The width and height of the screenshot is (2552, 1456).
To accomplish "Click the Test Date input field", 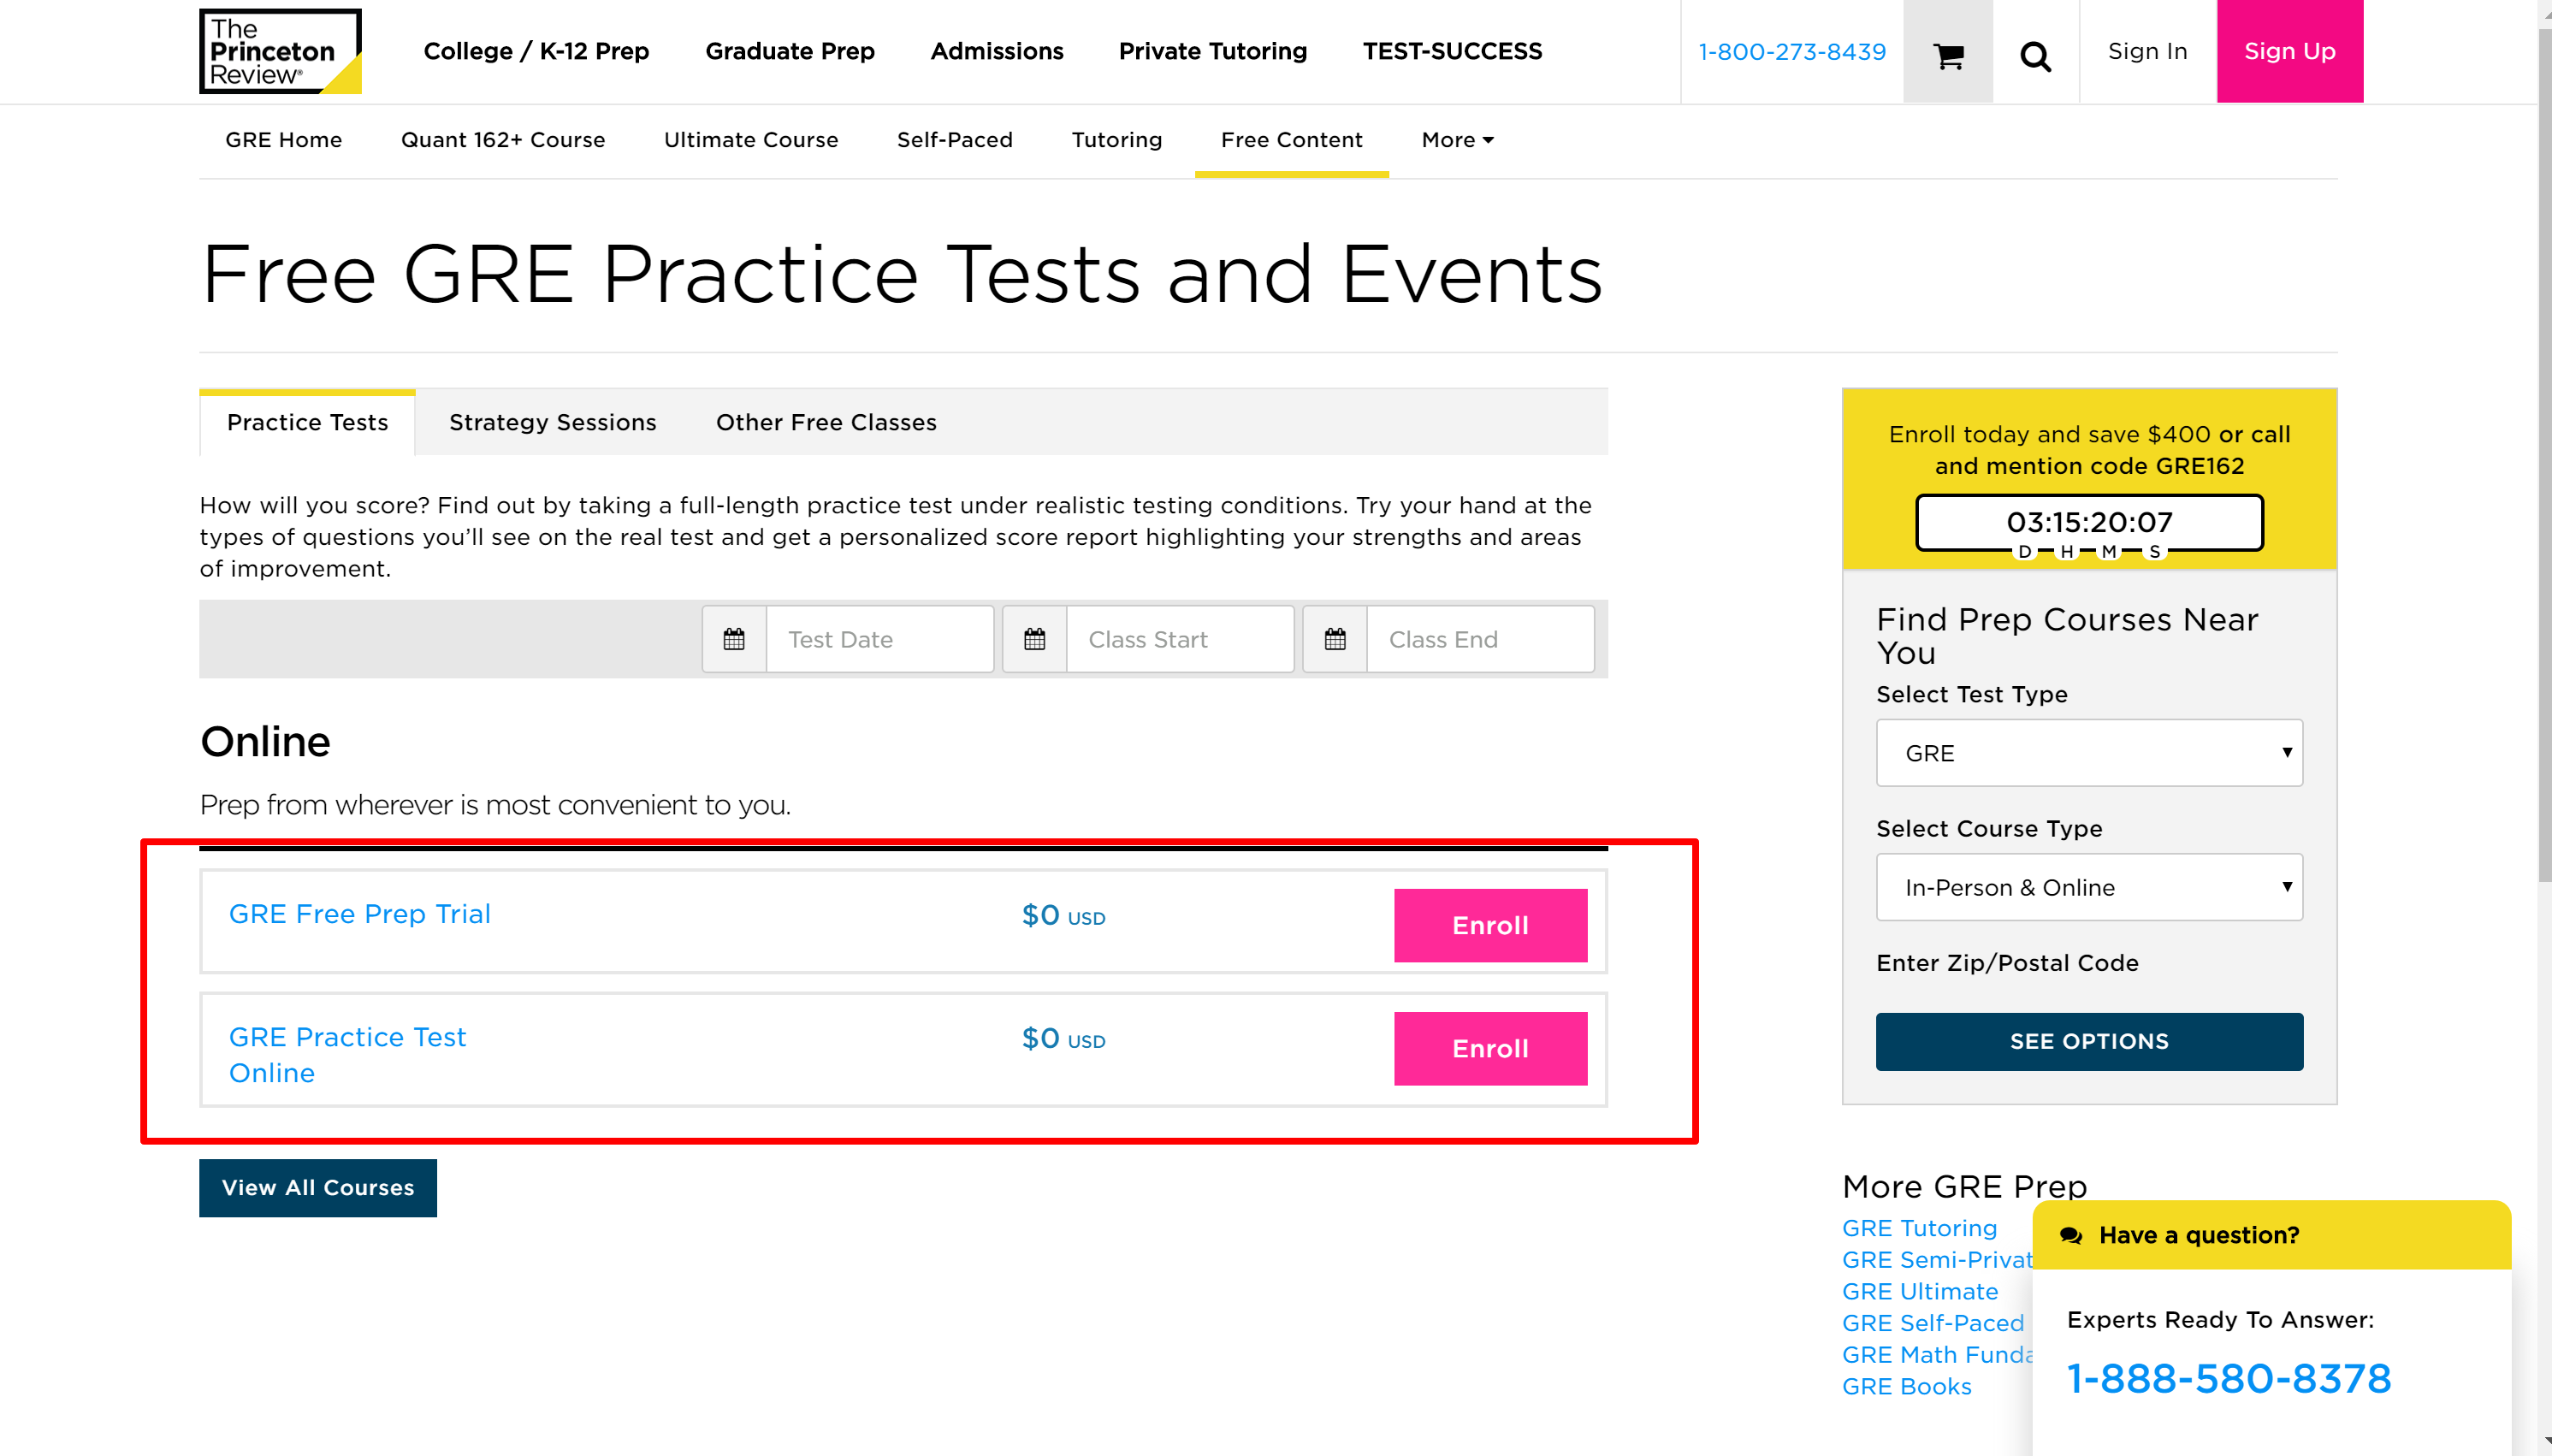I will [x=878, y=639].
